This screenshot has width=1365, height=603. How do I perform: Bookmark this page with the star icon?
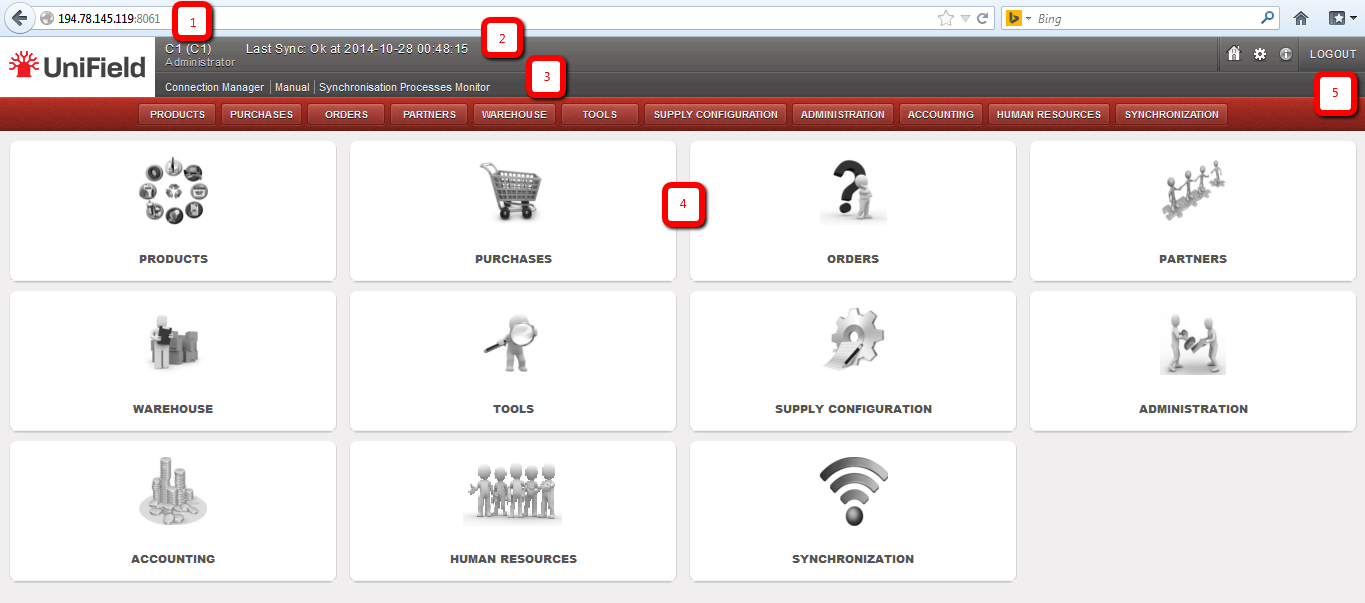coord(946,18)
